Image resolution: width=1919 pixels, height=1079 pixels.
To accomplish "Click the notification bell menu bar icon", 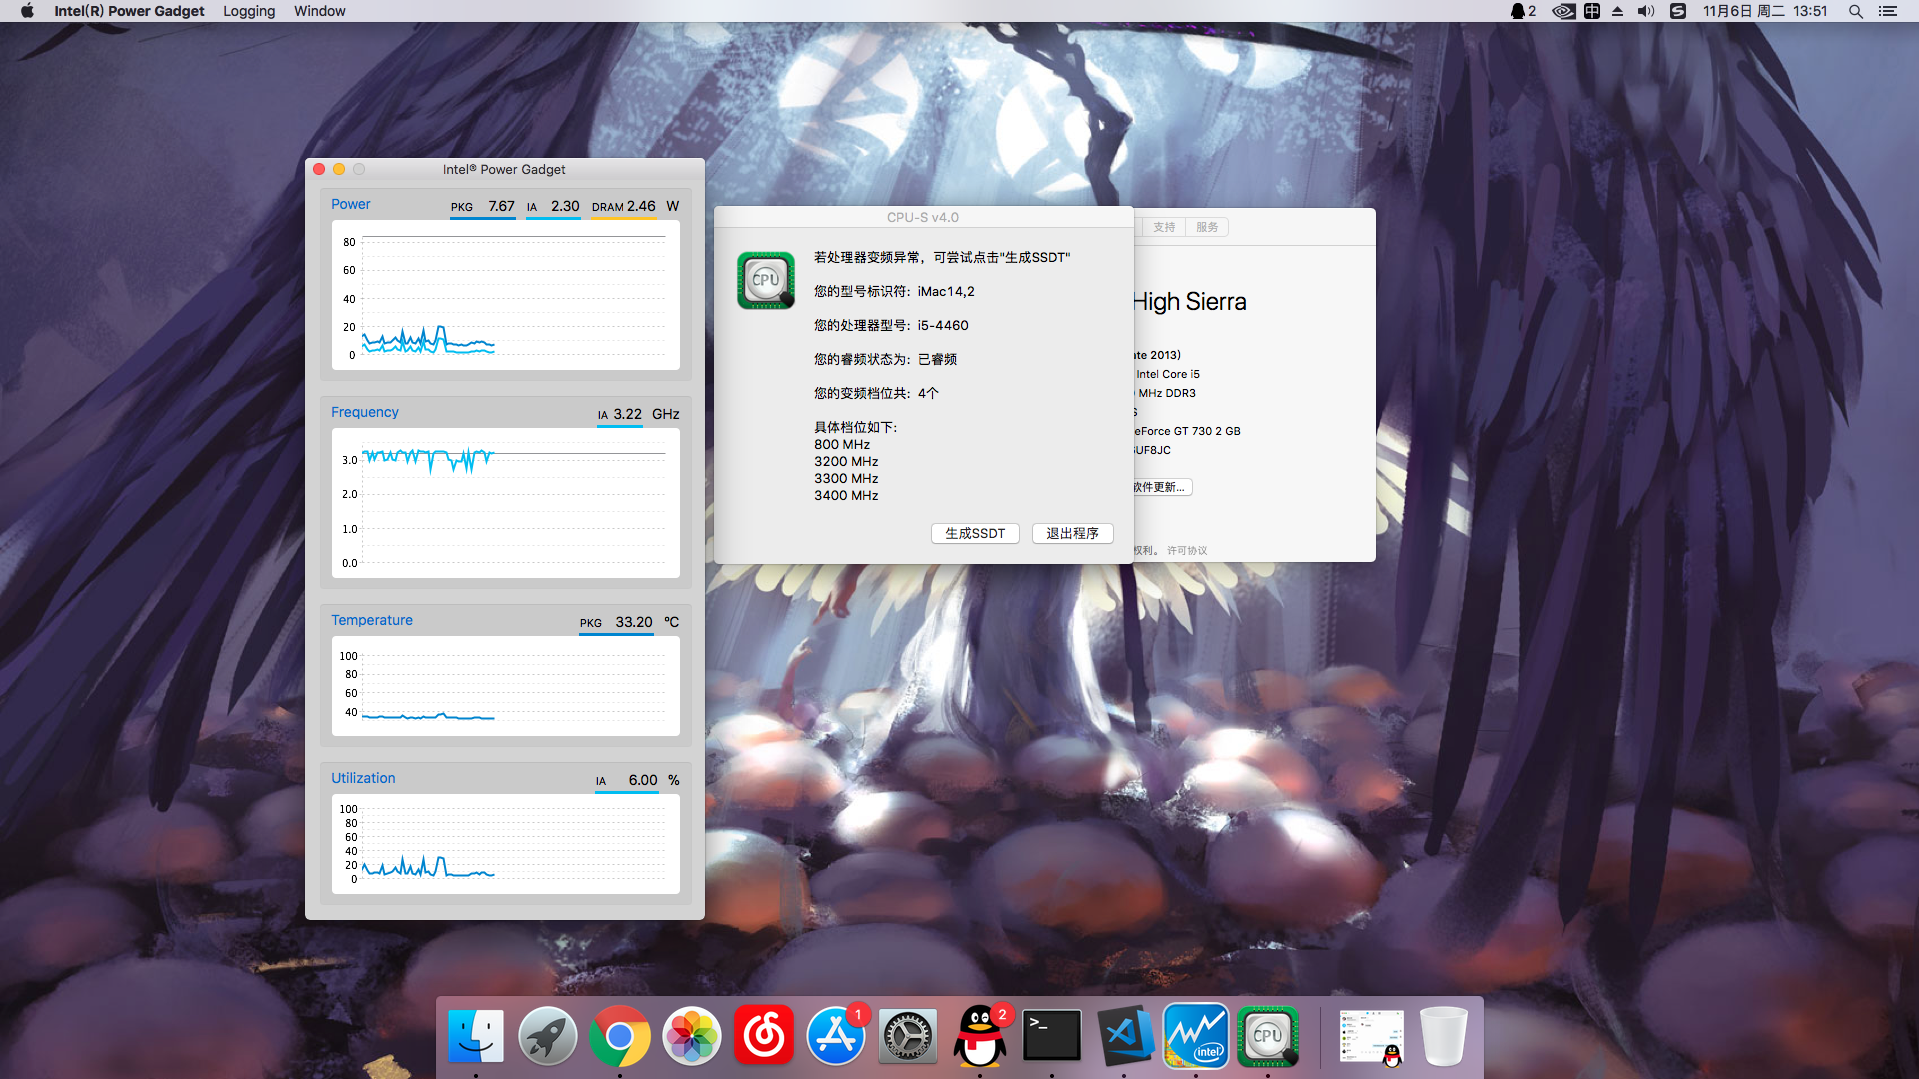I will pyautogui.click(x=1523, y=11).
